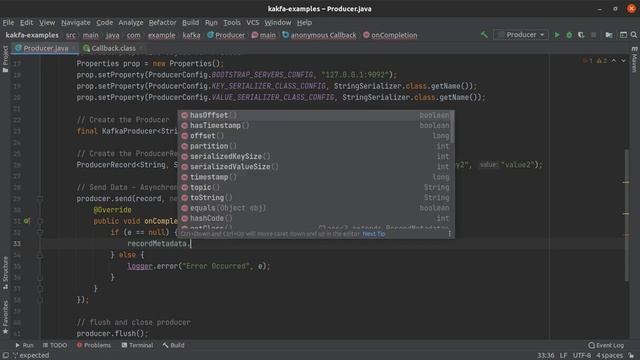
Task: Click the override gutter icon on line 31
Action: (27, 221)
